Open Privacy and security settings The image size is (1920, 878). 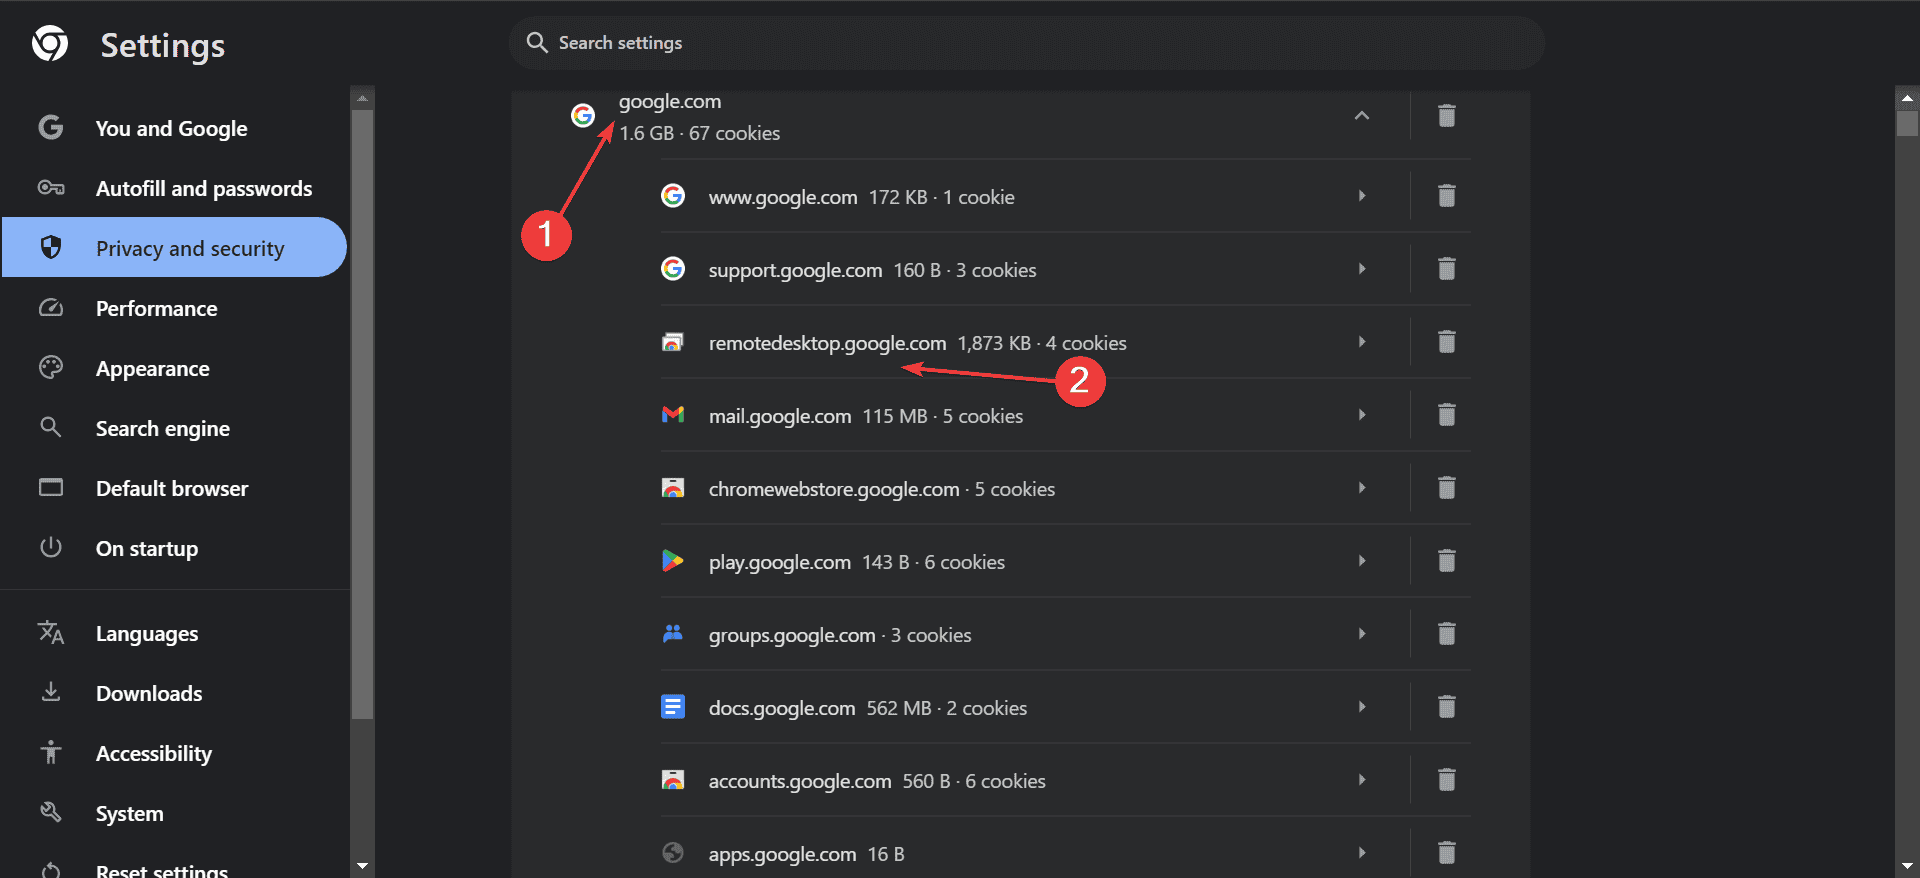click(x=189, y=248)
